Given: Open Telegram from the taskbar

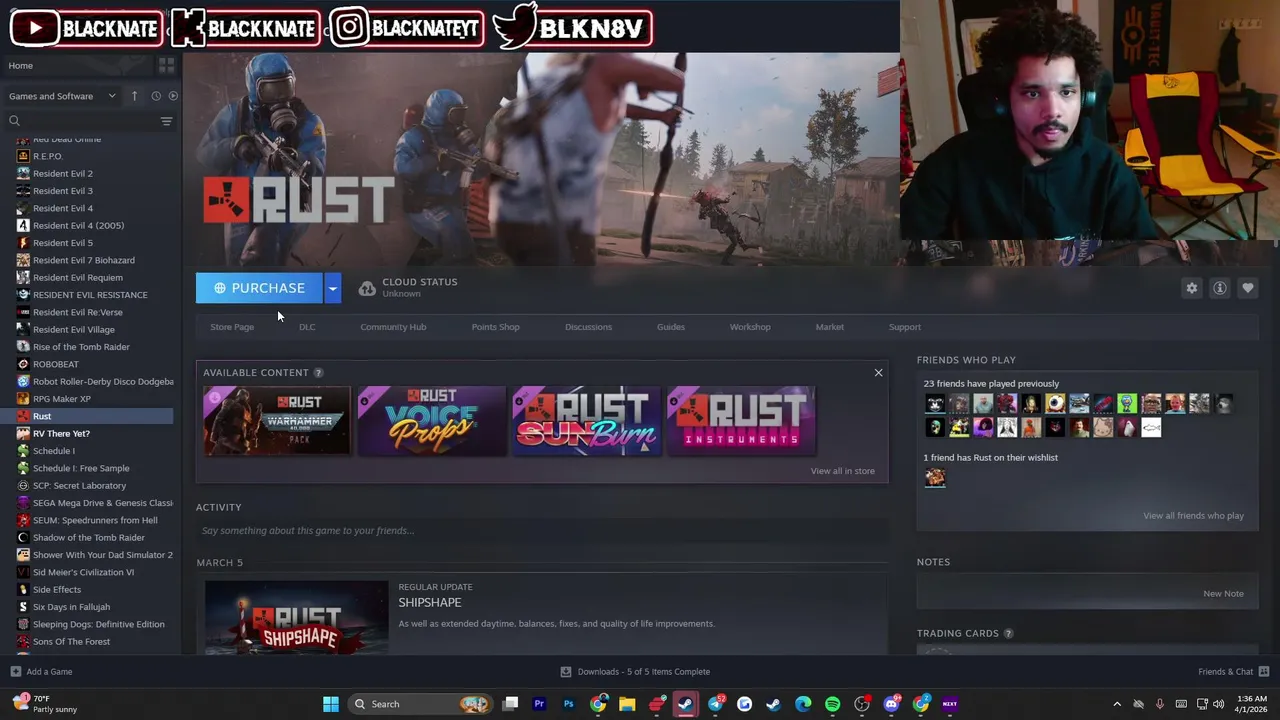Looking at the screenshot, I should click(x=716, y=704).
